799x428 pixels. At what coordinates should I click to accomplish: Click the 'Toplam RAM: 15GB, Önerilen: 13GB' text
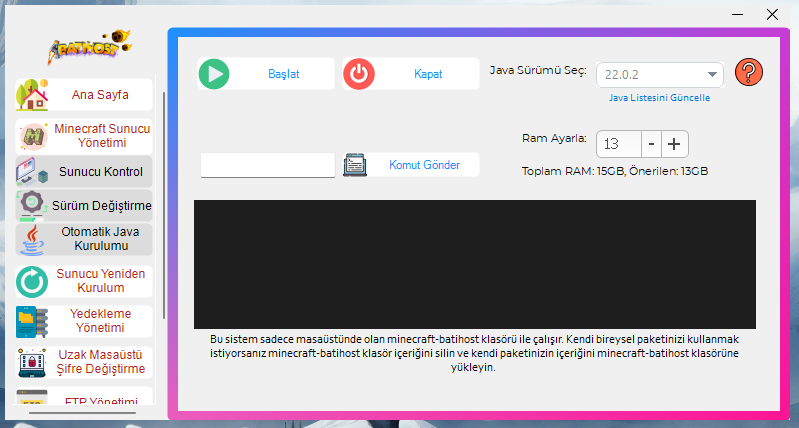615,171
